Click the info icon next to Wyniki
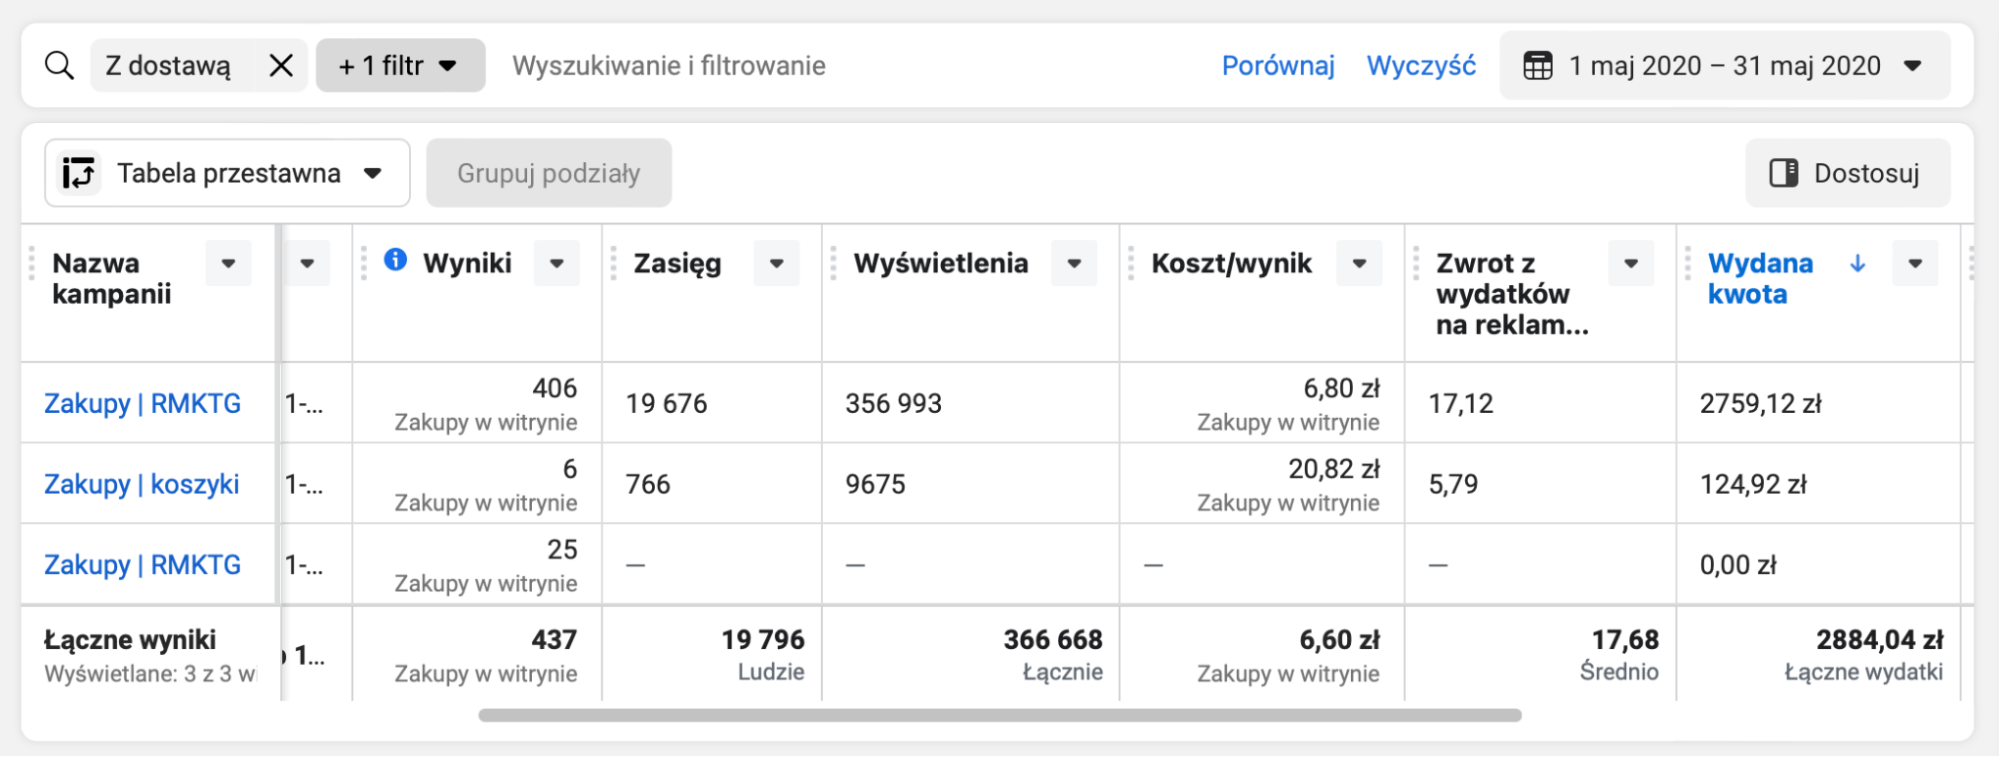The image size is (1999, 757). coord(395,261)
